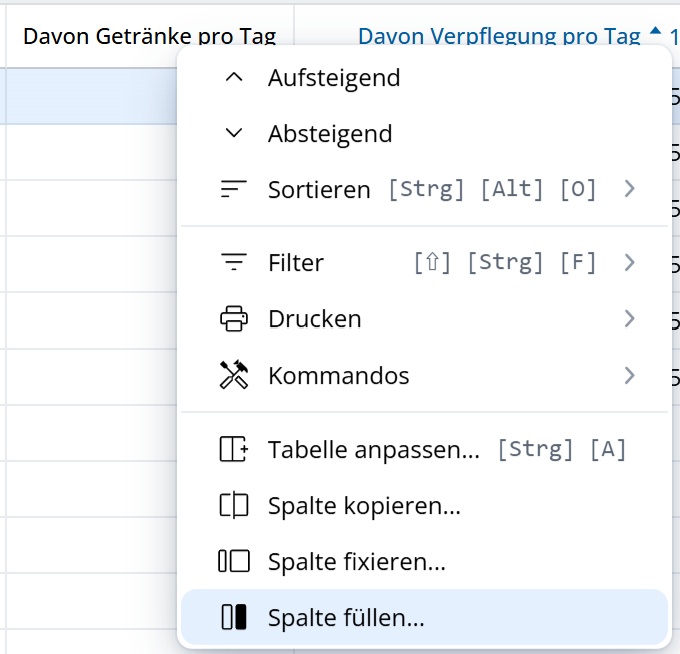The height and width of the screenshot is (654, 680).
Task: Choose Spalte füllen... from menu
Action: (346, 618)
